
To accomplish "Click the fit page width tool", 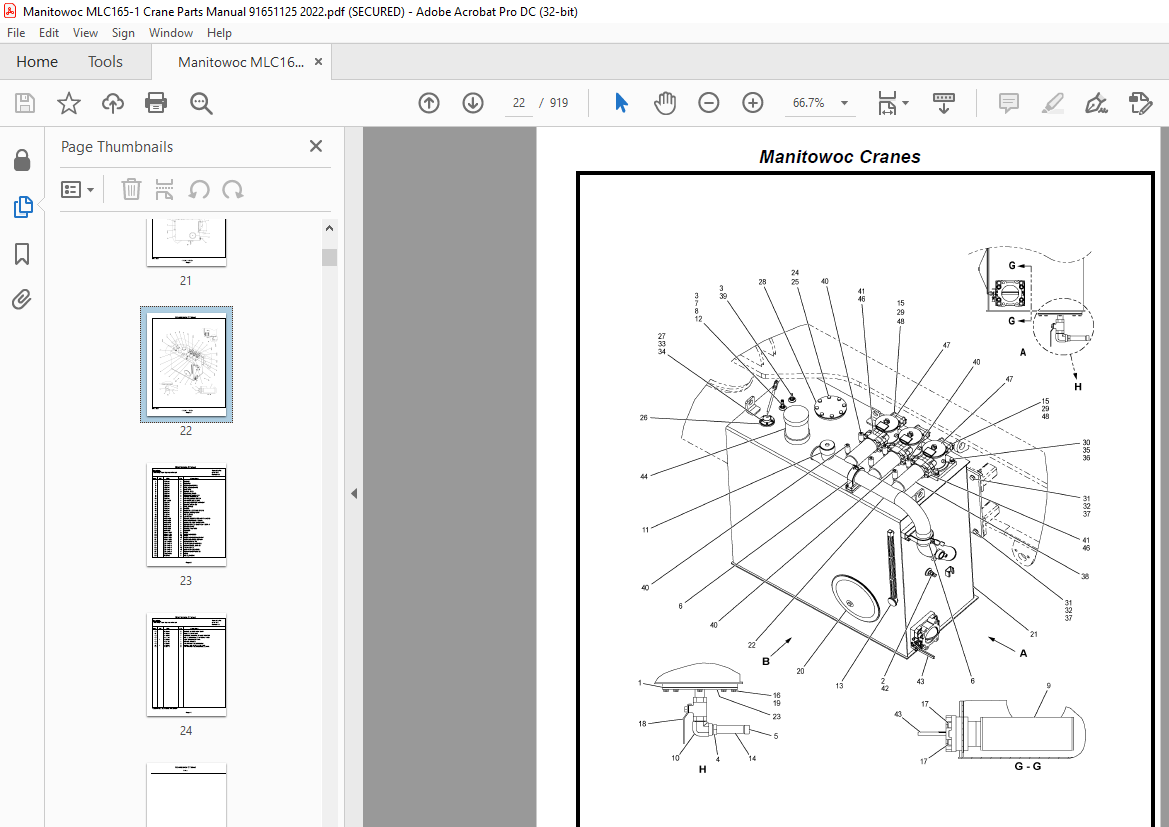I will (887, 103).
